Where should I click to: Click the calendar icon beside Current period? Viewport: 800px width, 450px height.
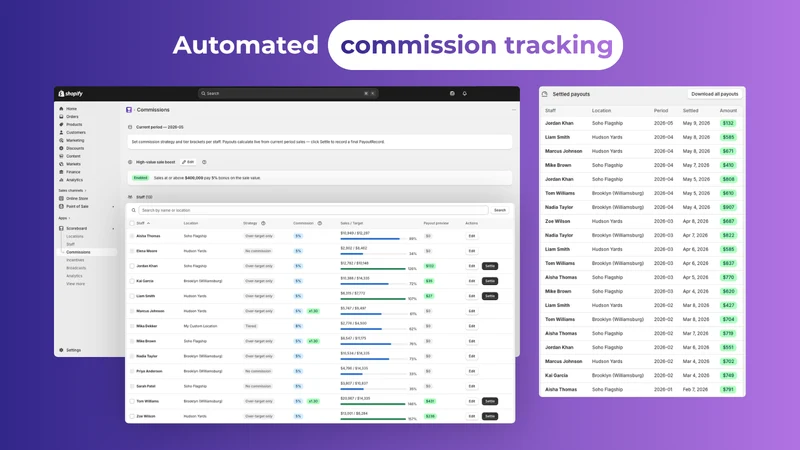[130, 127]
